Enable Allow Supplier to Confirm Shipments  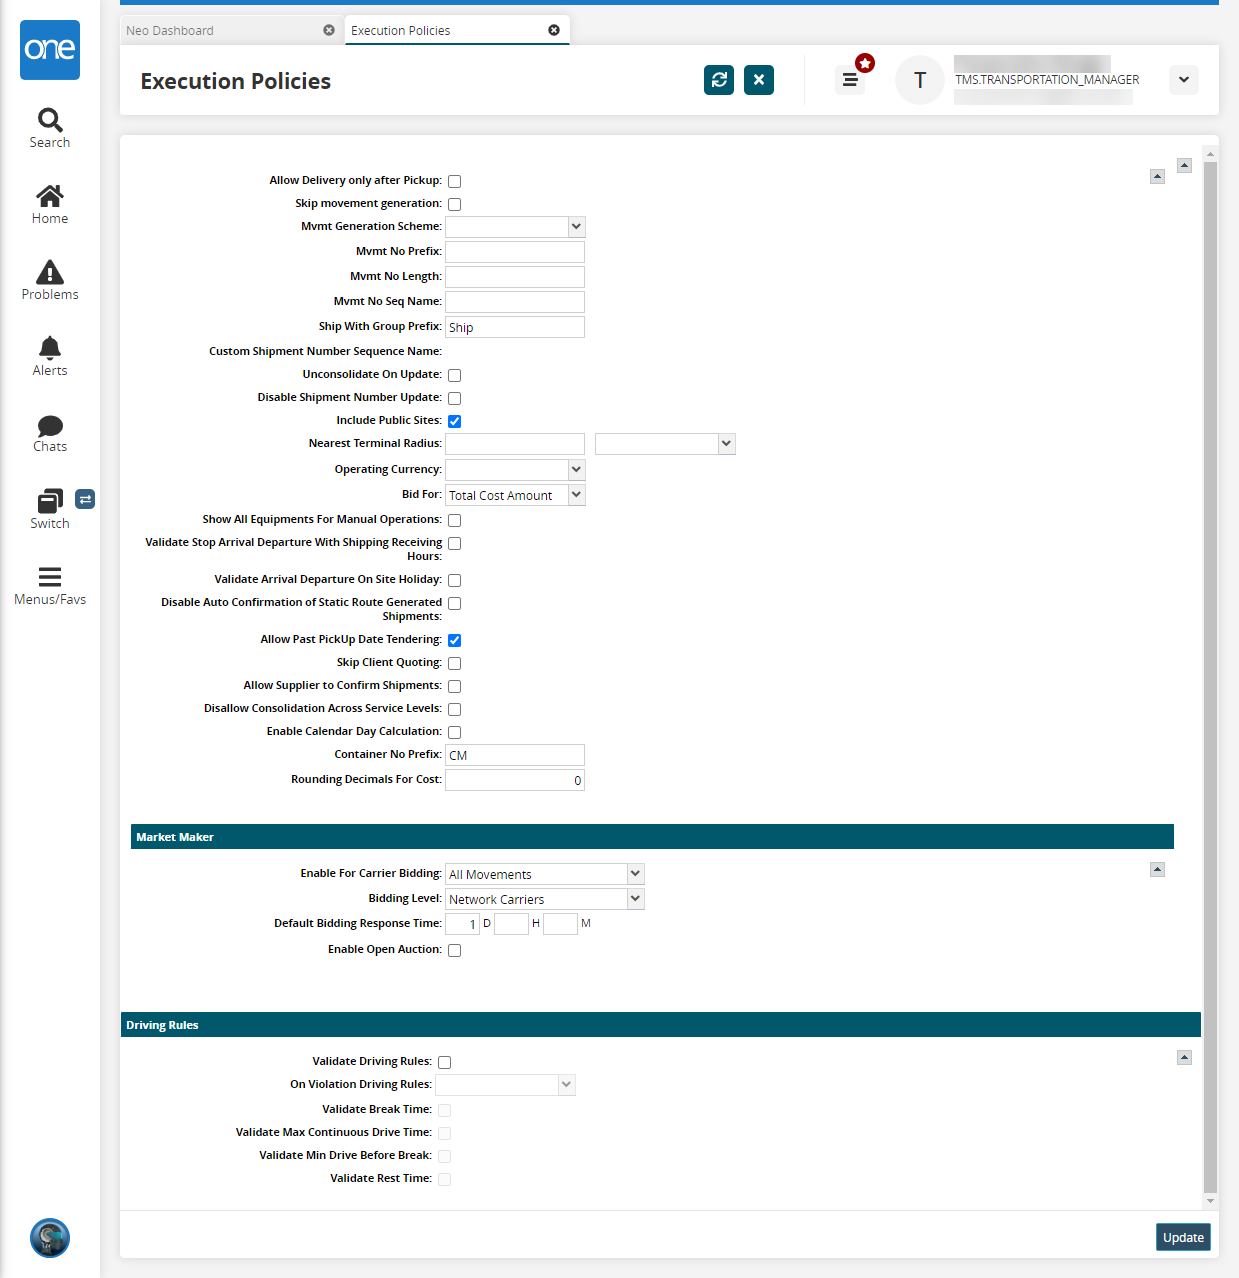tap(454, 687)
